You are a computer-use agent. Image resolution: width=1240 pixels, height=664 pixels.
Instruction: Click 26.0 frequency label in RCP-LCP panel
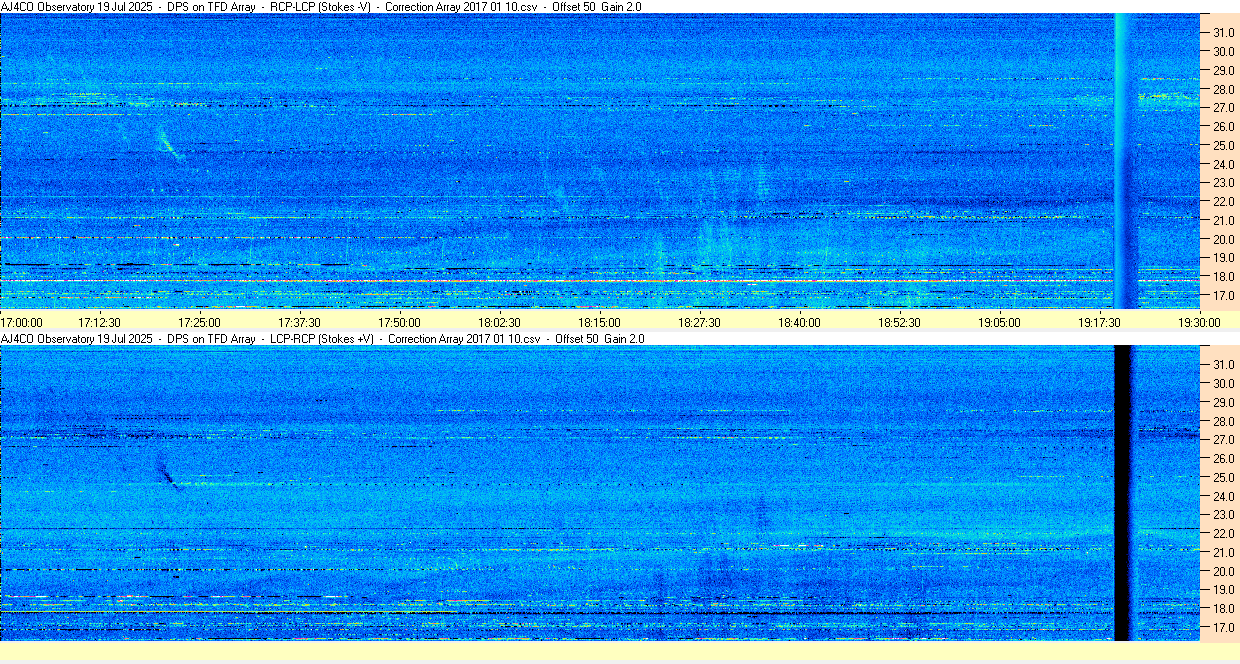pos(1224,127)
